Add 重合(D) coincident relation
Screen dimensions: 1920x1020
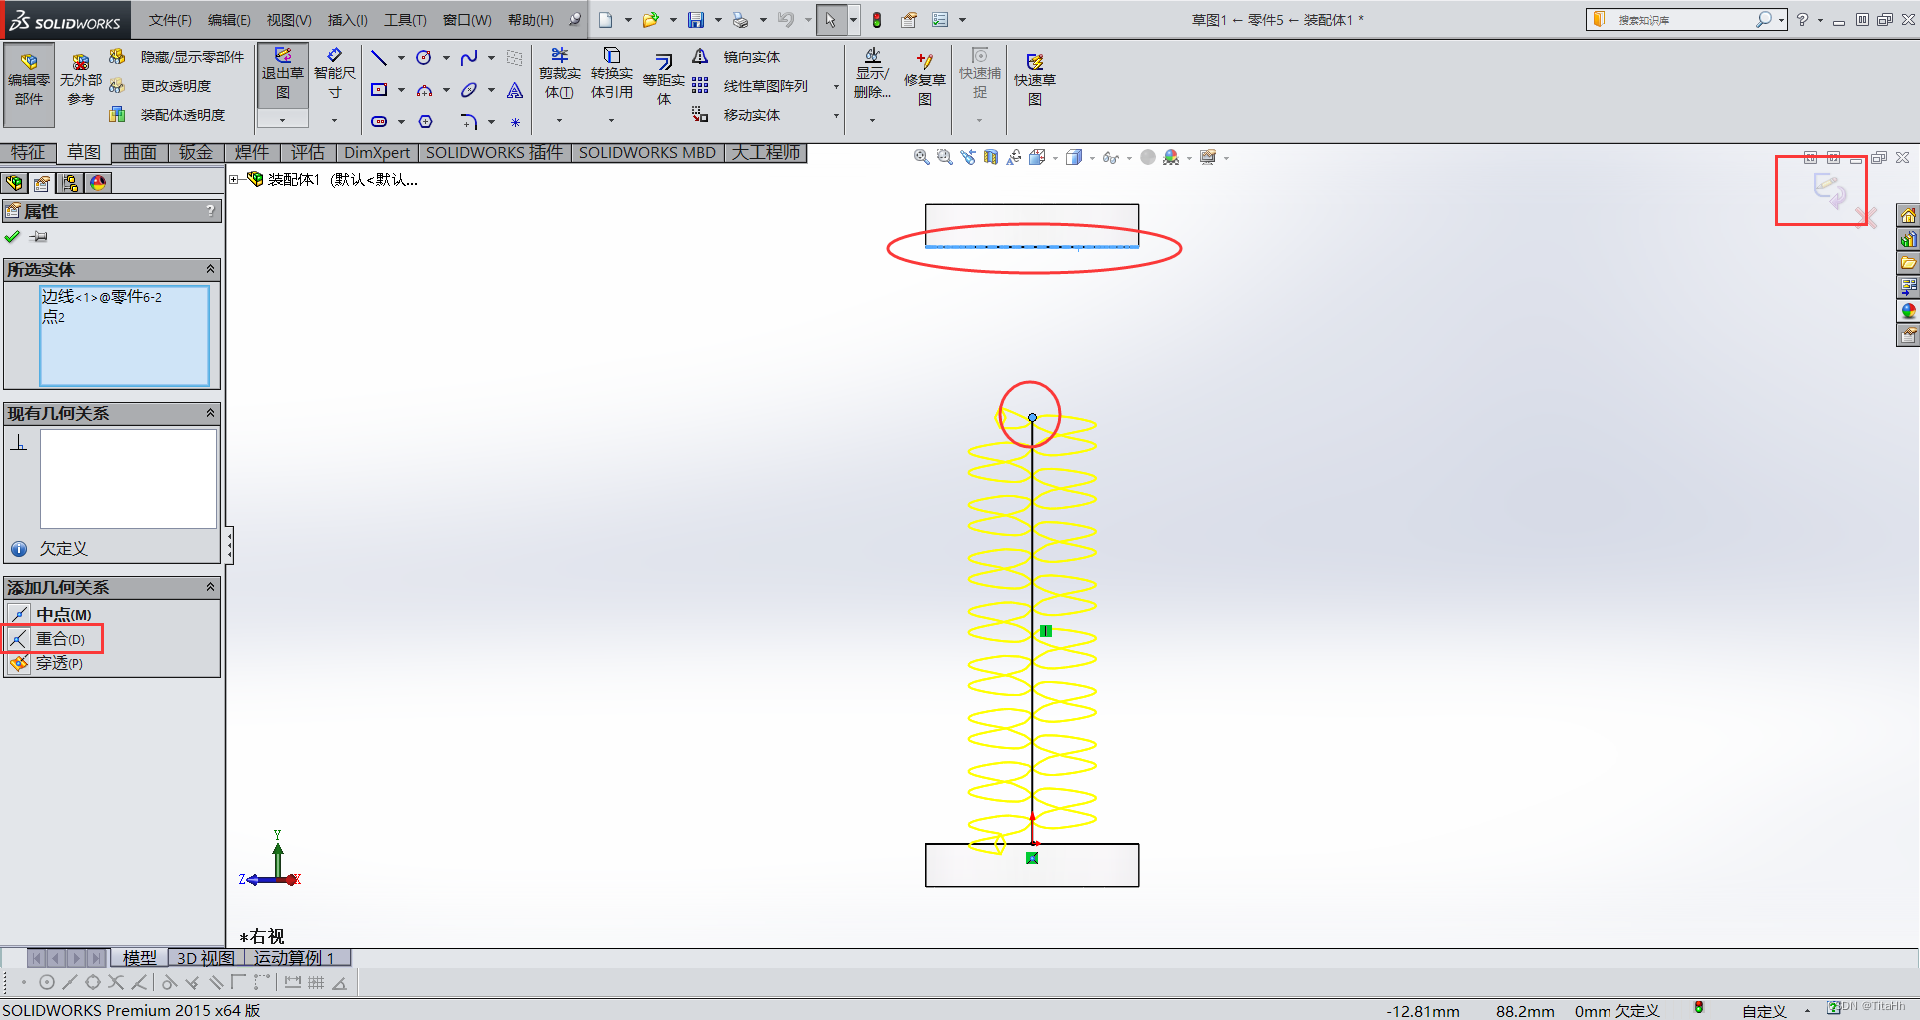[53, 639]
